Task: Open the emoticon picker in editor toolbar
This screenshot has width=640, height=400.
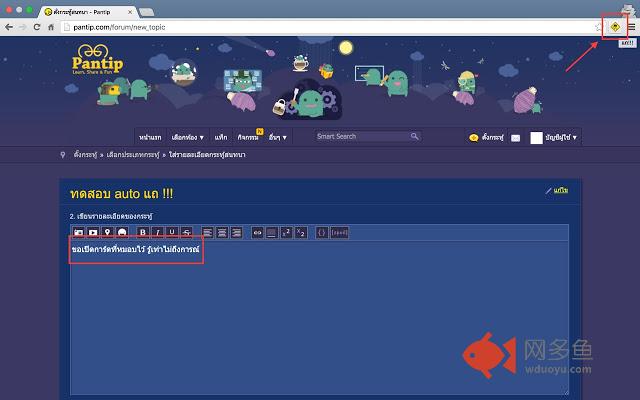Action: tap(122, 233)
